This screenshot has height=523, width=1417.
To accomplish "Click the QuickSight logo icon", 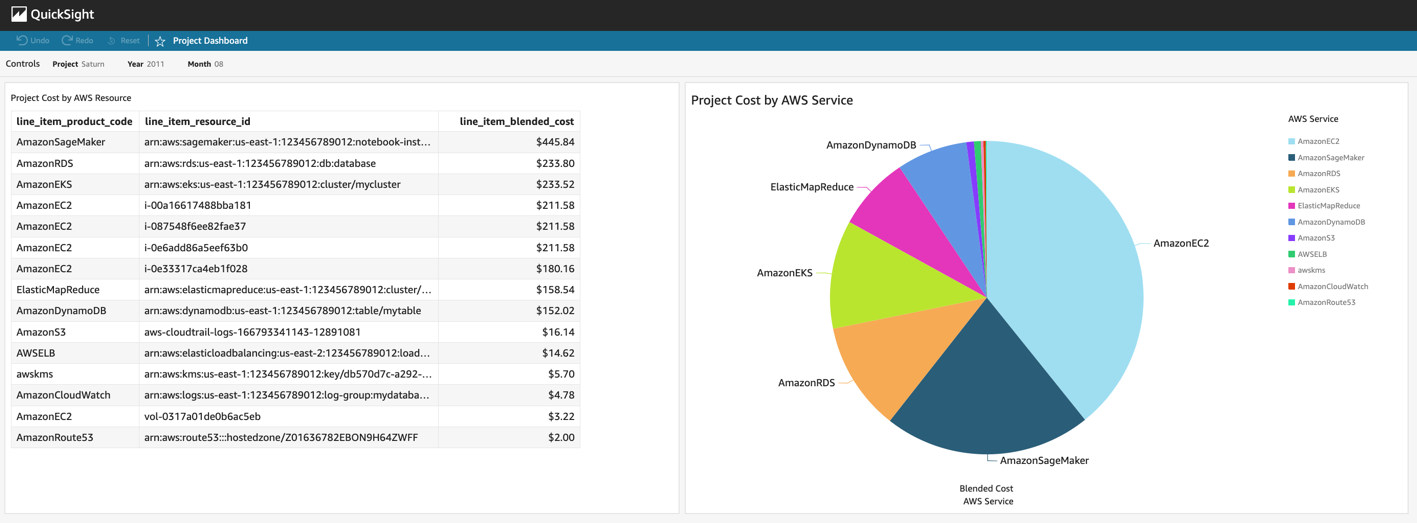I will click(x=19, y=14).
